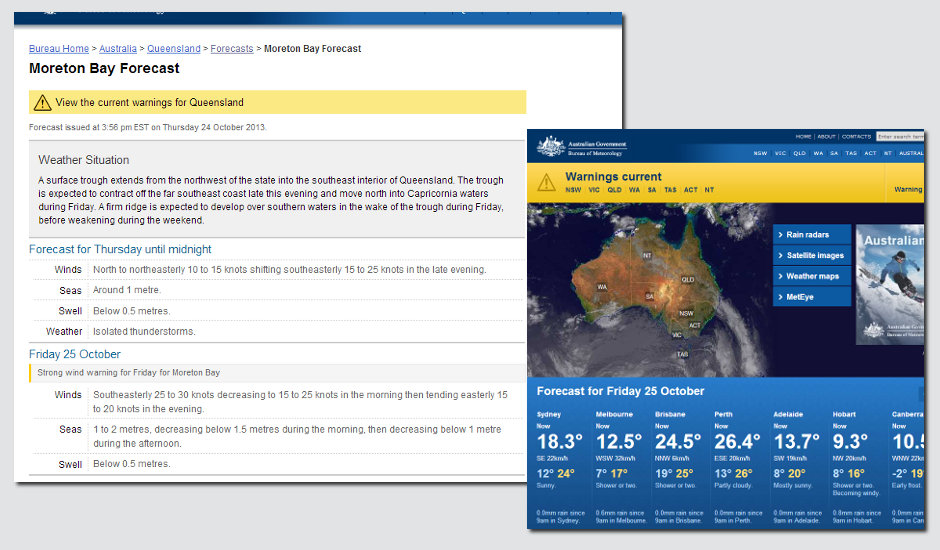Open the Adelaide city forecast
The height and width of the screenshot is (550, 940).
tap(788, 414)
